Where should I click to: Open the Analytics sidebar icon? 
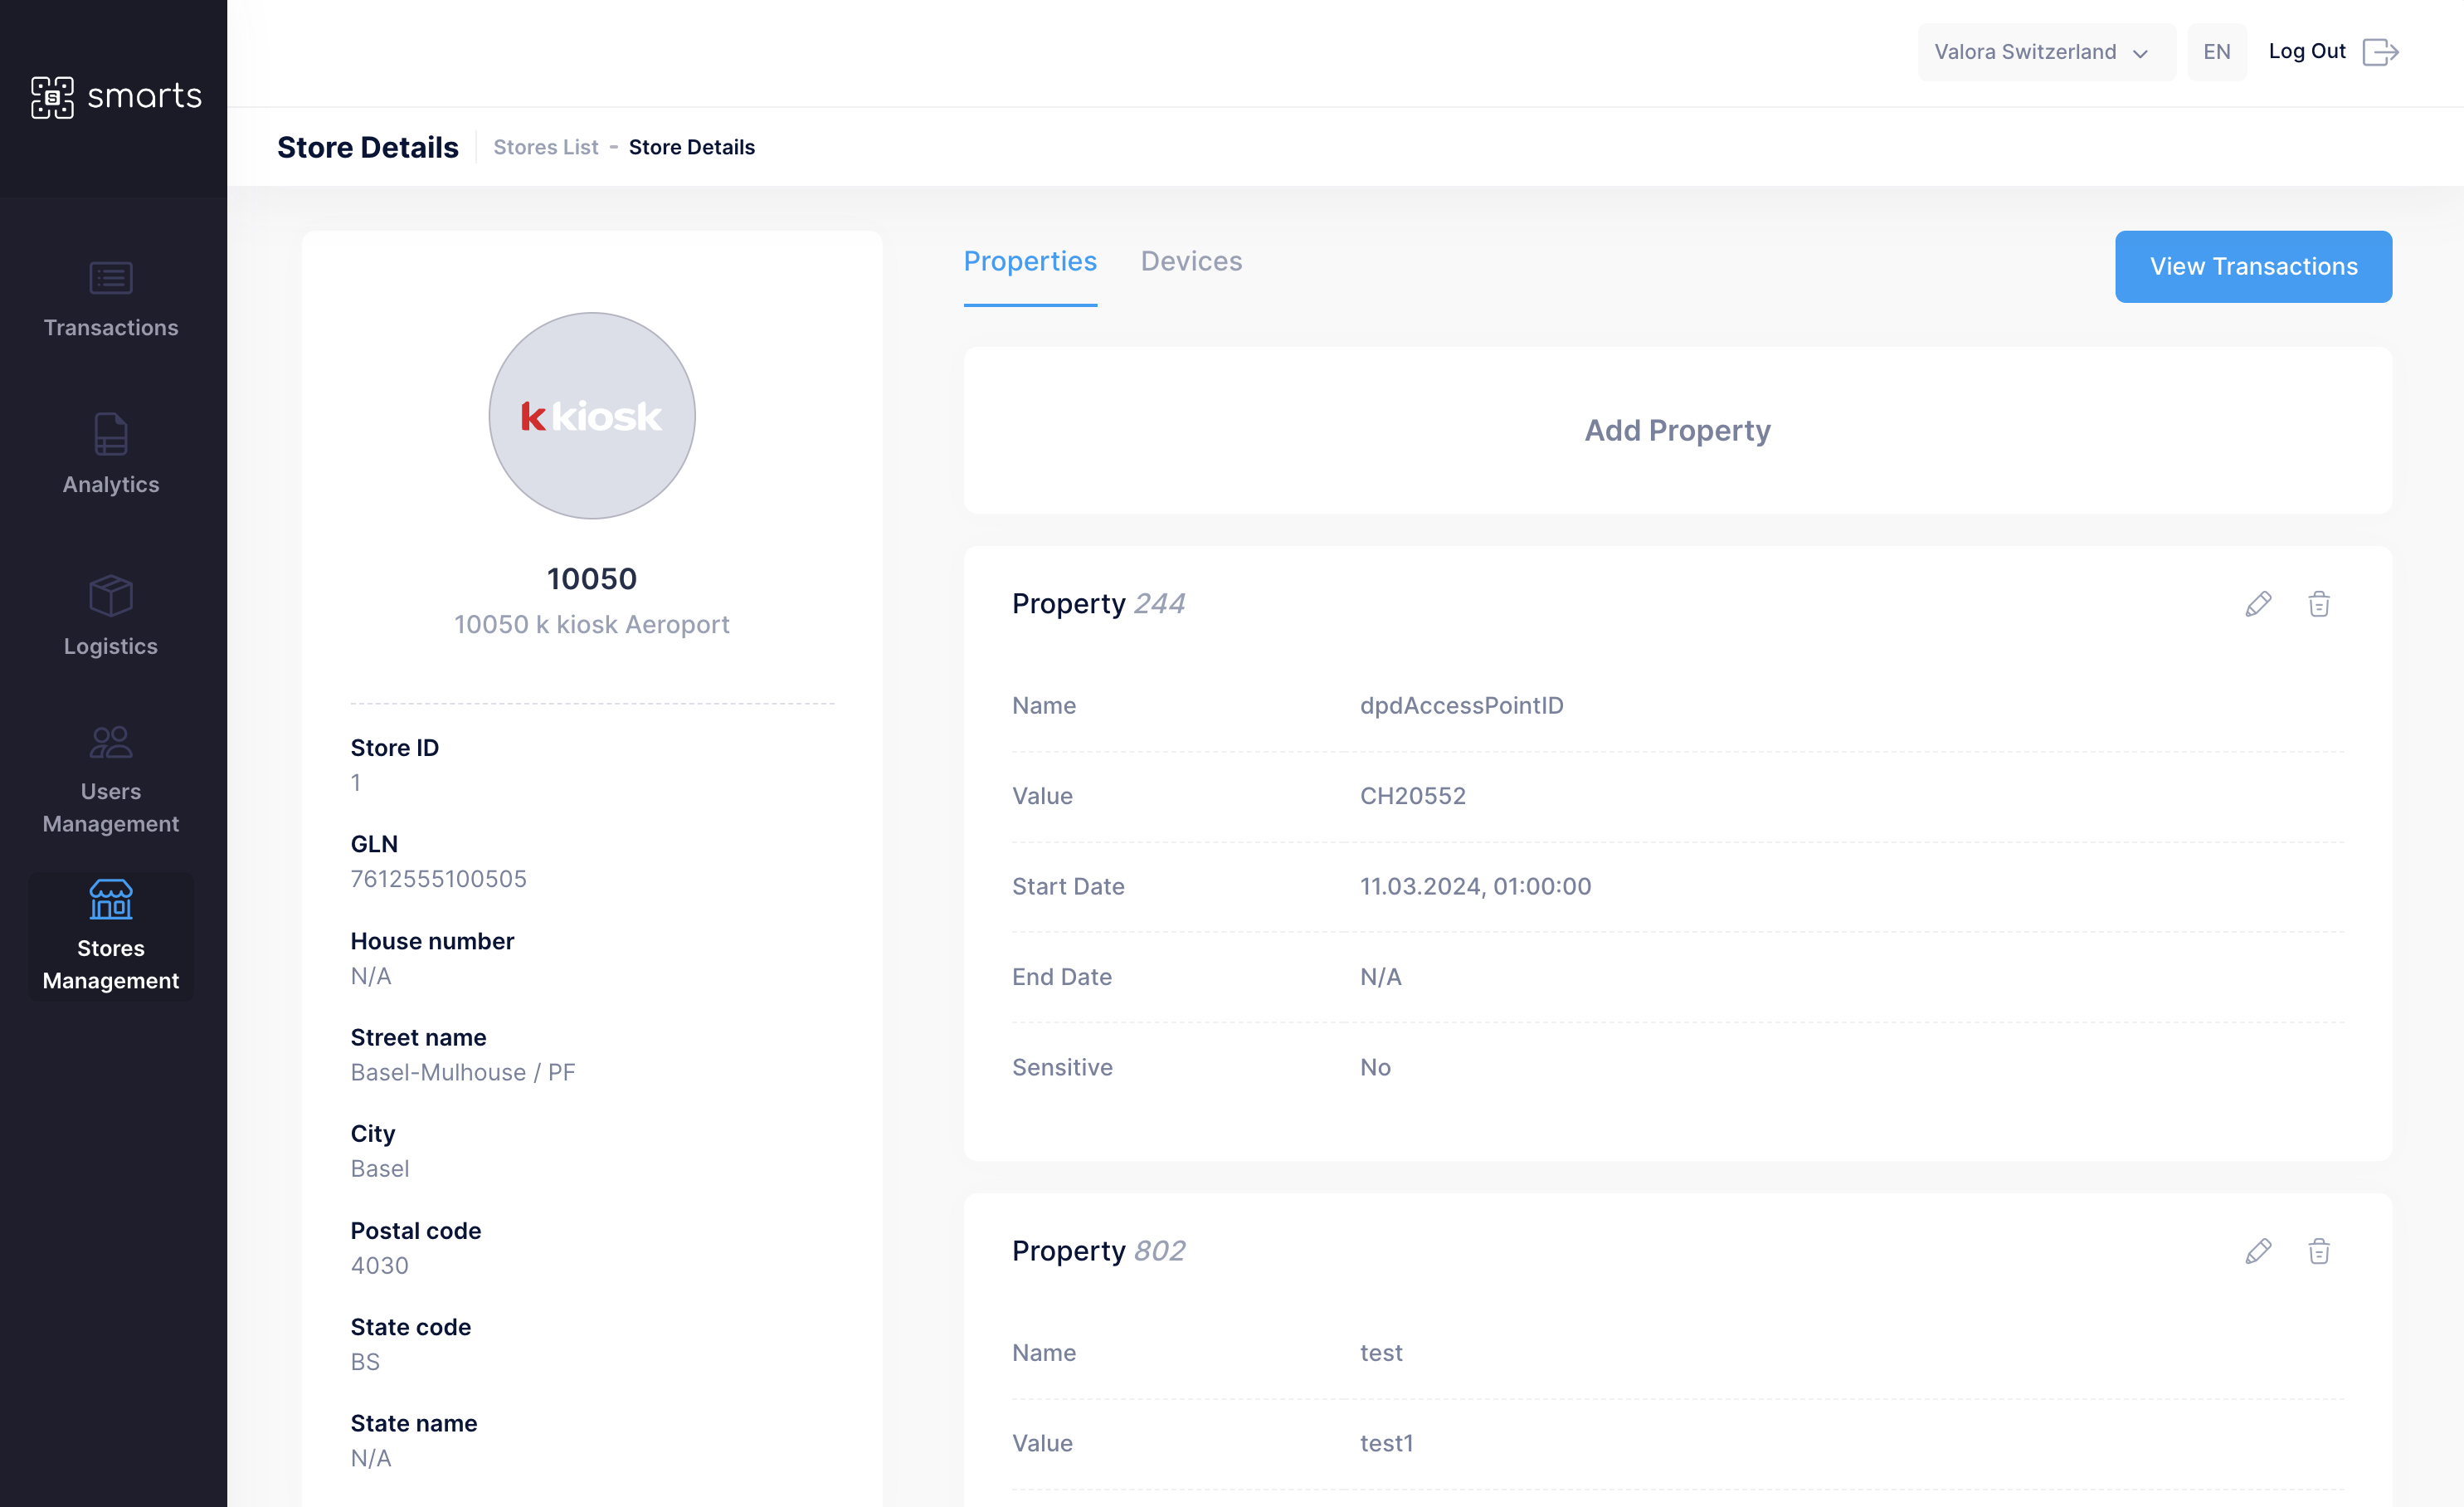click(111, 434)
